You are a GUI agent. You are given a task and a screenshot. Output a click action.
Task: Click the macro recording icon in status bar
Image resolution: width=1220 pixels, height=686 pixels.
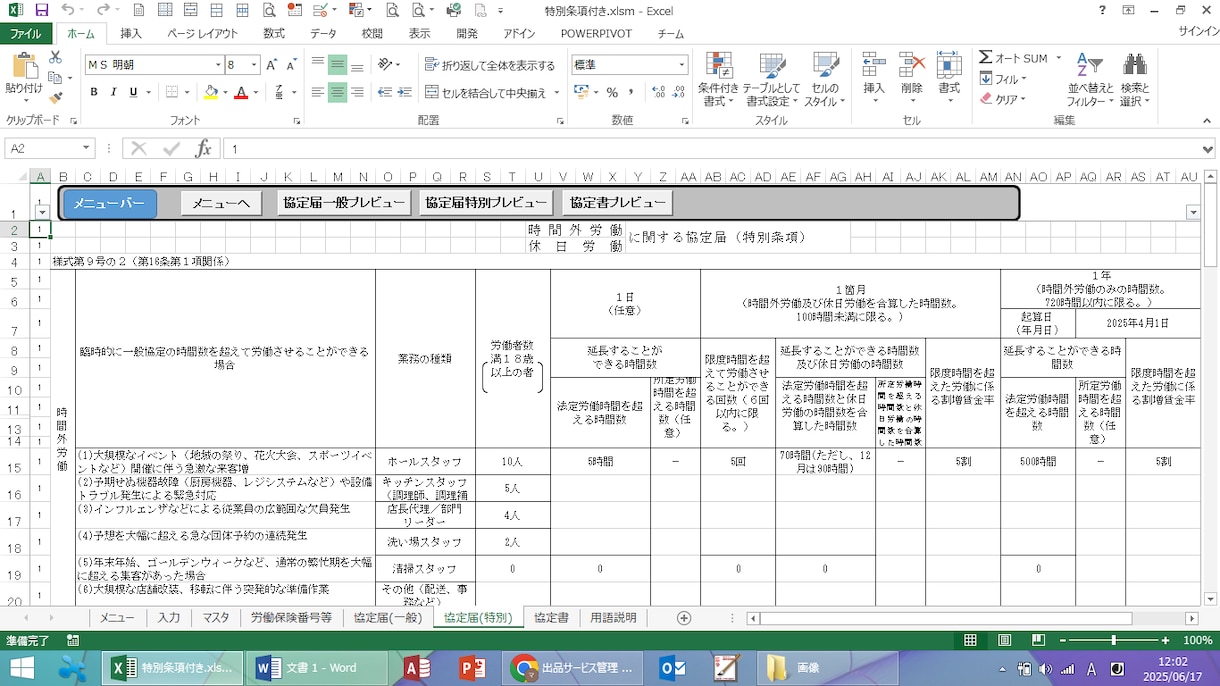click(x=73, y=640)
